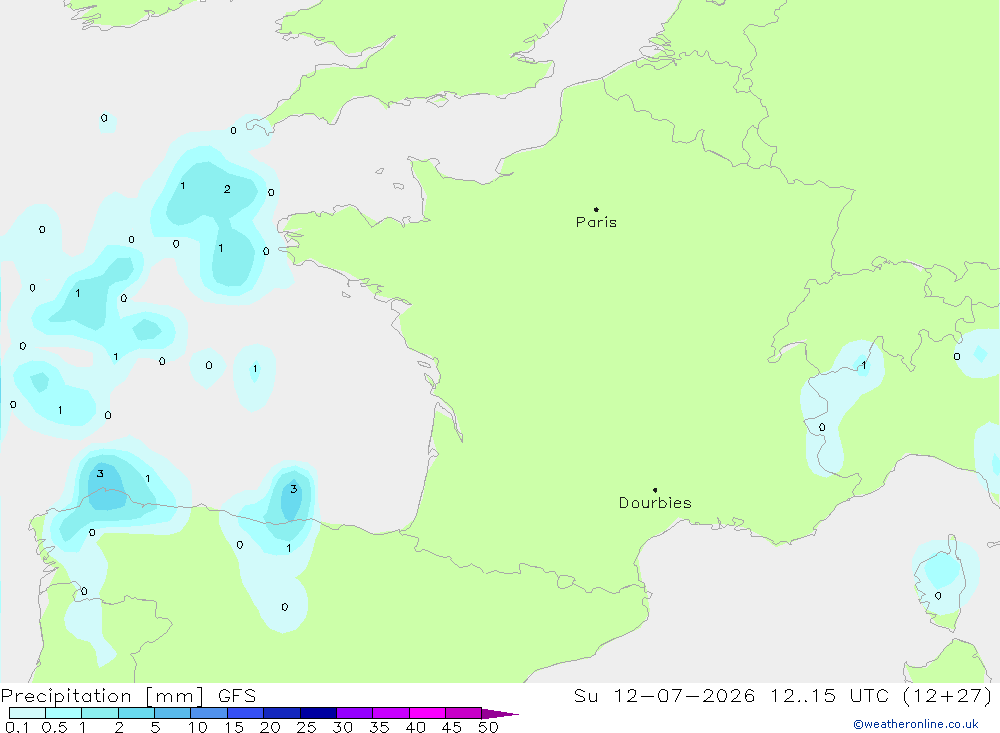Click the 'Precipitation [mm] GFS' title
1000x733 pixels.
tap(128, 696)
